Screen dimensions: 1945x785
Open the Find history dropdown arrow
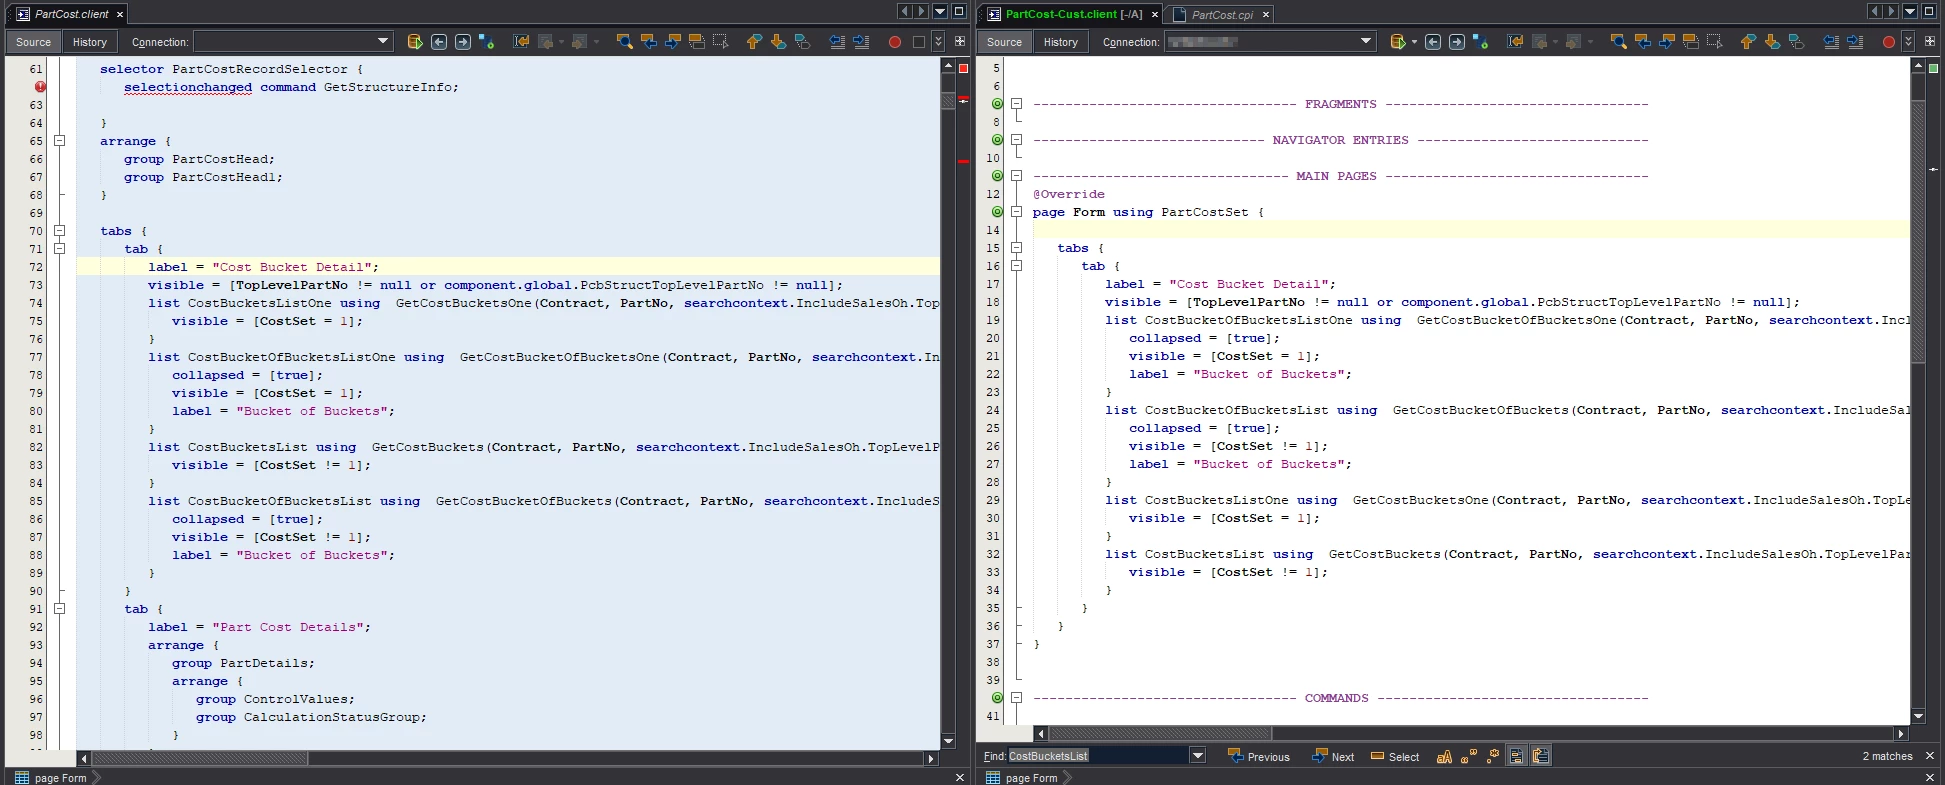click(1198, 756)
